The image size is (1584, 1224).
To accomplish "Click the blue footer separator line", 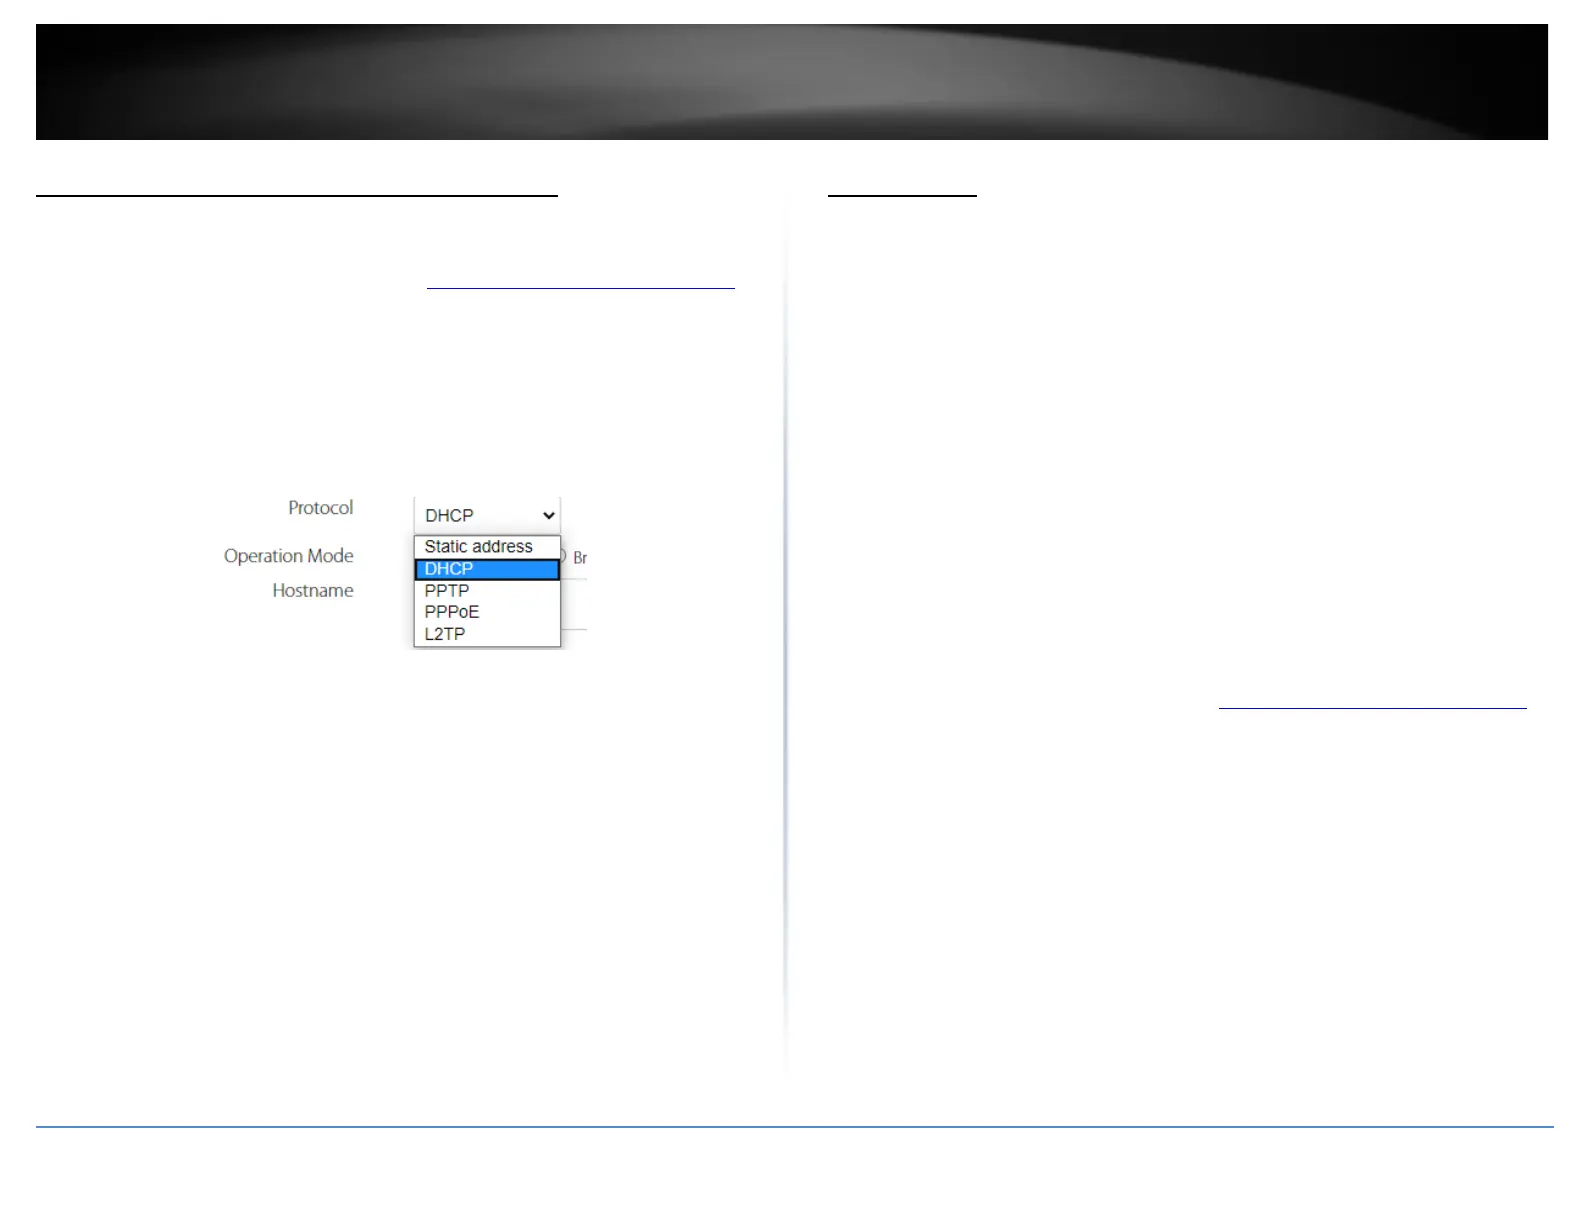I will (795, 1127).
